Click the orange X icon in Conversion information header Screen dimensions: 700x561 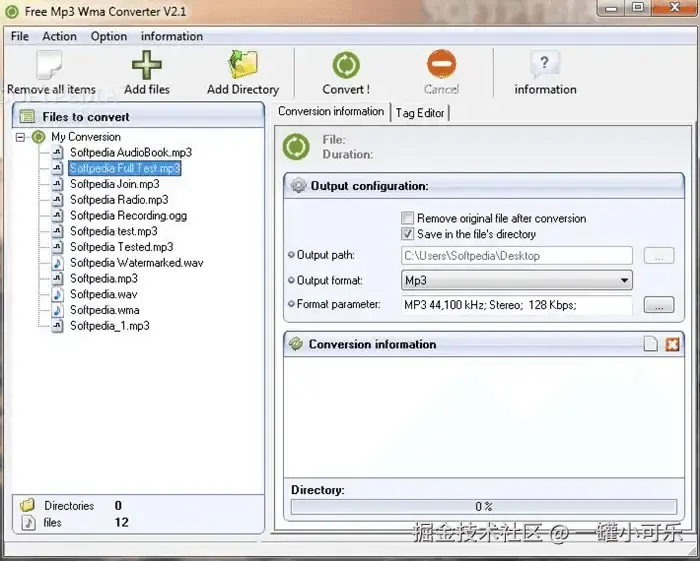click(672, 344)
